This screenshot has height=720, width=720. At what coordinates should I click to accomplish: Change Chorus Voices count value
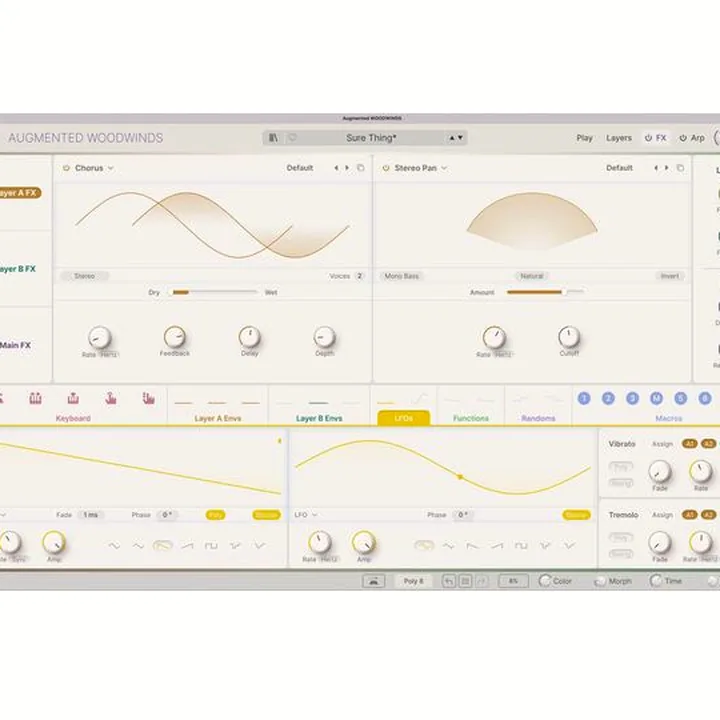coord(360,276)
